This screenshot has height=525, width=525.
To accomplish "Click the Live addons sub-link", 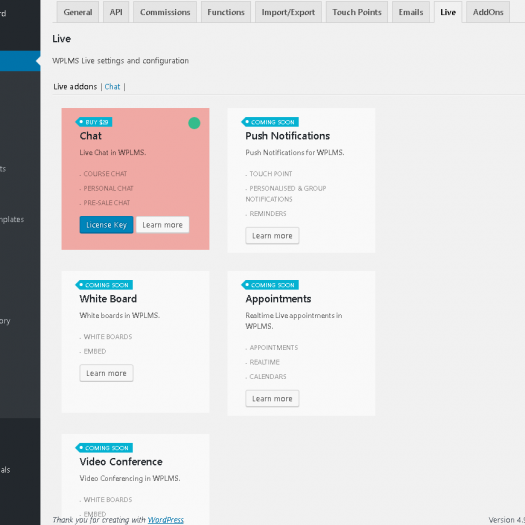I will 75,87.
